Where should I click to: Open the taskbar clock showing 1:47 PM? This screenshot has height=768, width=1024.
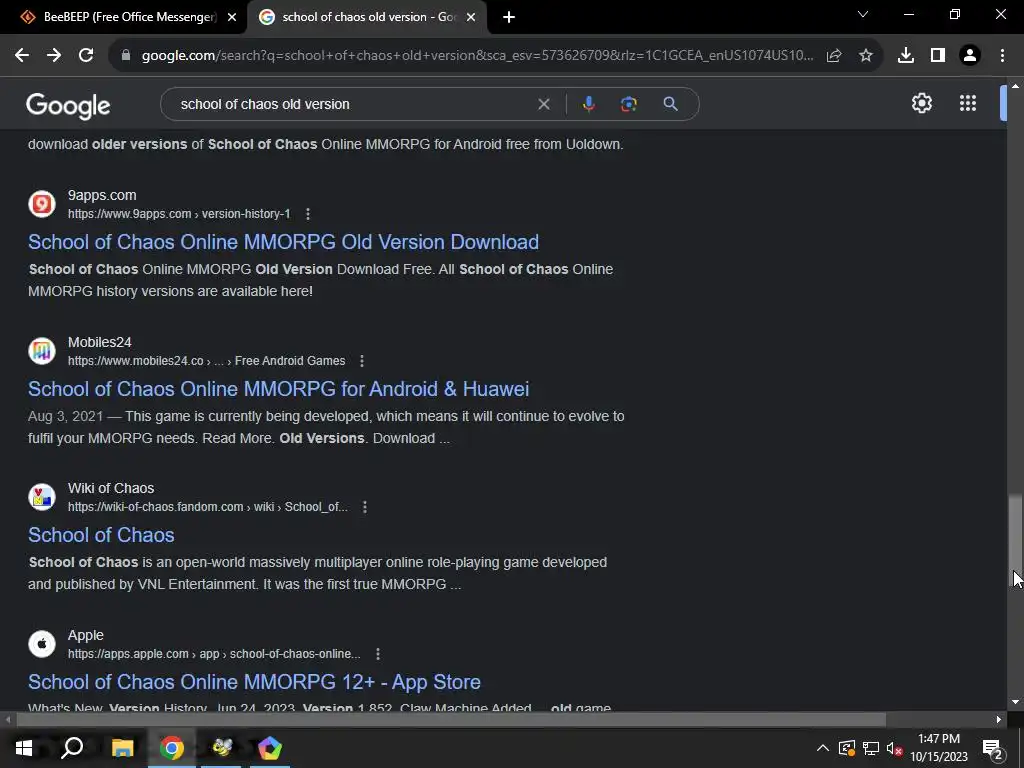[x=939, y=748]
